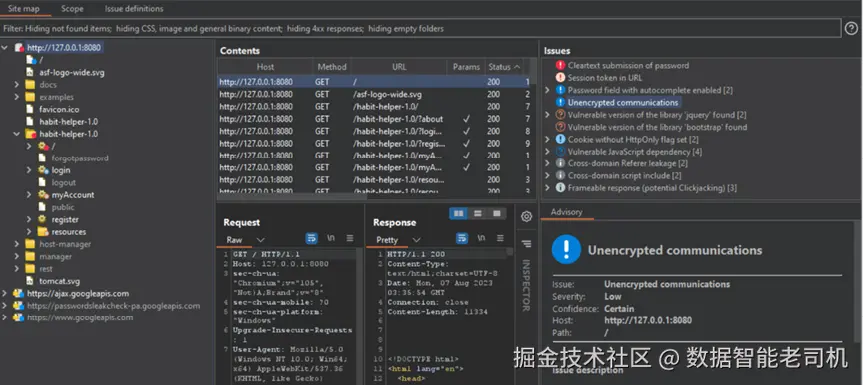Click the question-mark icon for jquery vulnerability
The width and height of the screenshot is (863, 385).
(560, 114)
